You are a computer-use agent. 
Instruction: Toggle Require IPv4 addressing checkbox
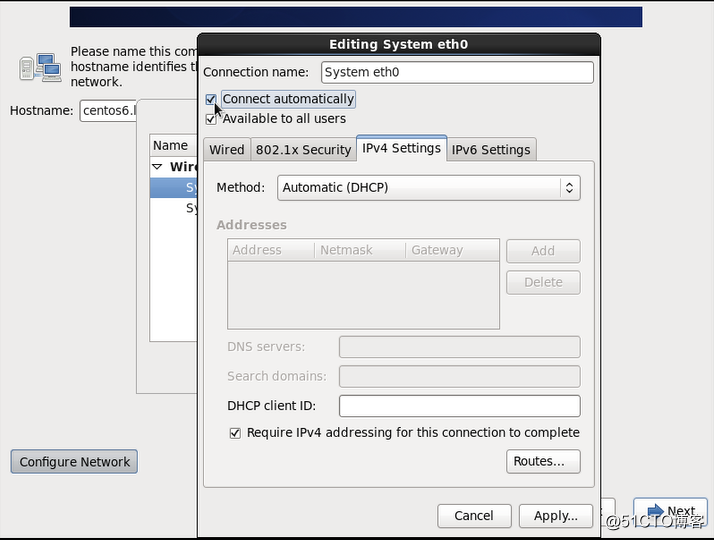click(x=235, y=433)
